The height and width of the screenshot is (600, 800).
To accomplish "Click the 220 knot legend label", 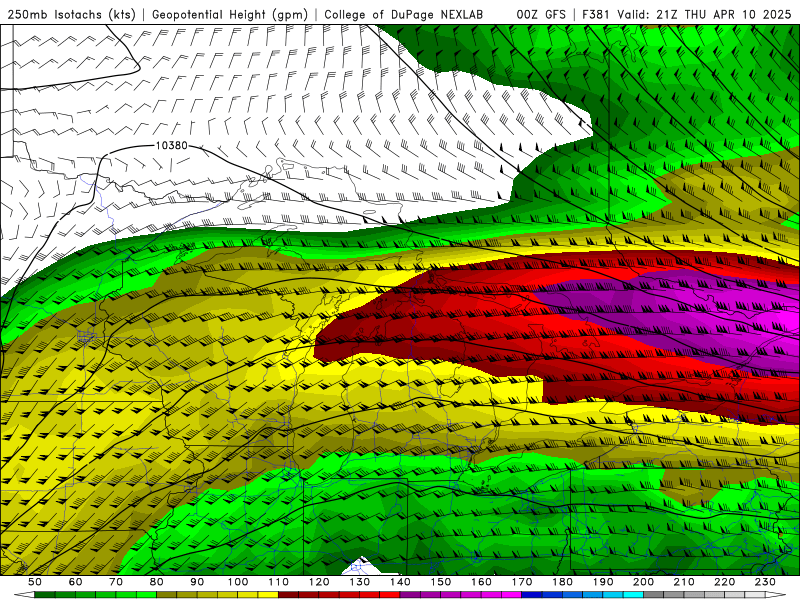I will click(724, 582).
